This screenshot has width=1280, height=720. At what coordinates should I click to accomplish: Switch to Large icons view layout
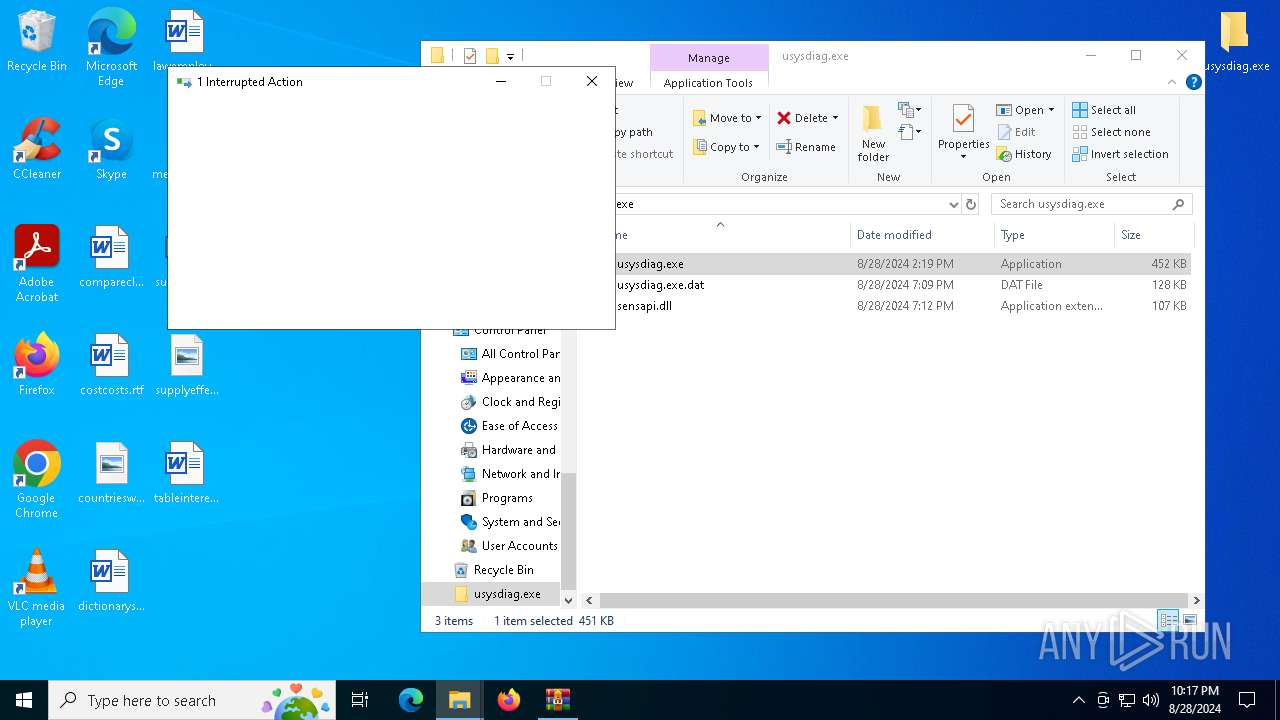pos(1190,621)
